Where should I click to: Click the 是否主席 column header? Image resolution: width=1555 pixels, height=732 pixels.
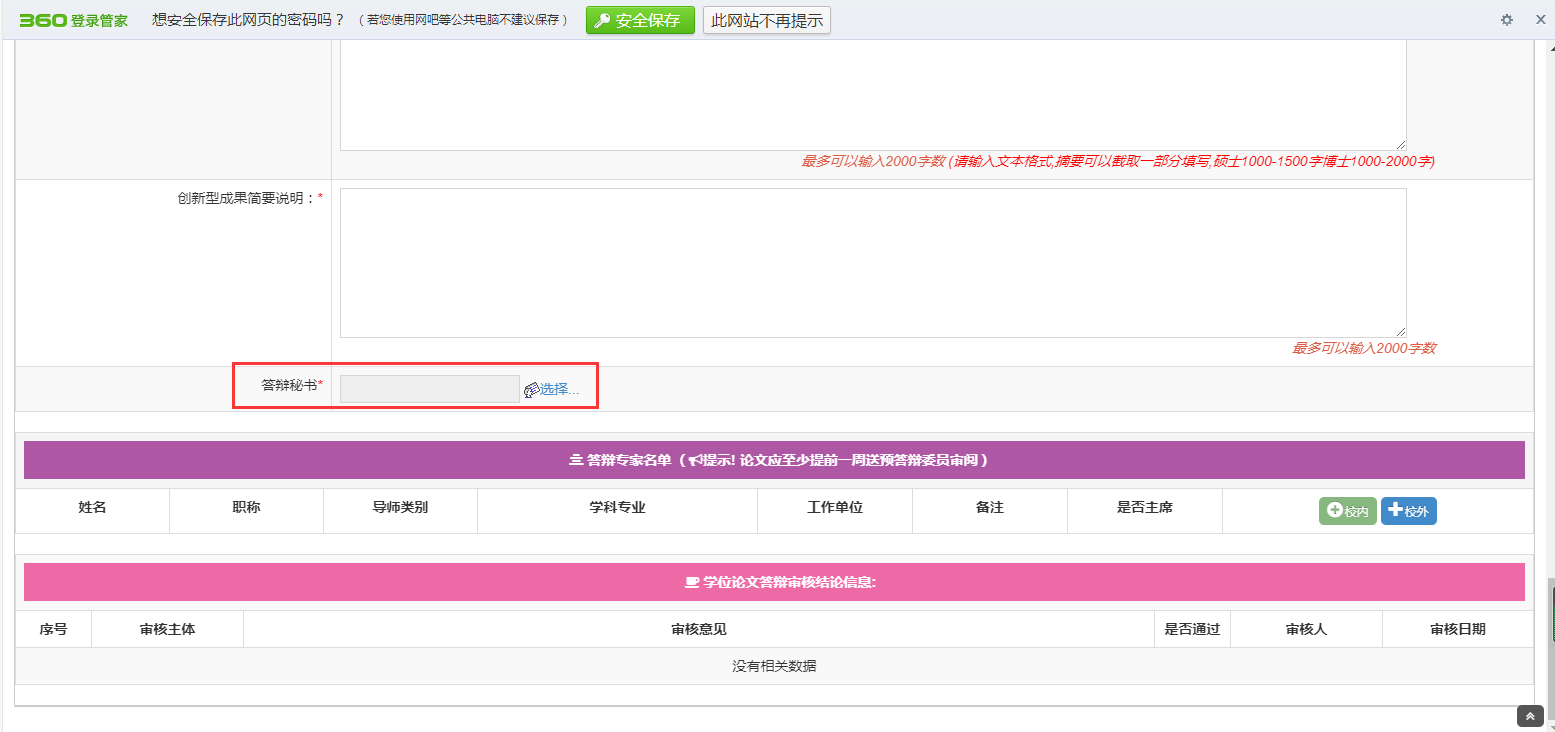pos(1144,508)
